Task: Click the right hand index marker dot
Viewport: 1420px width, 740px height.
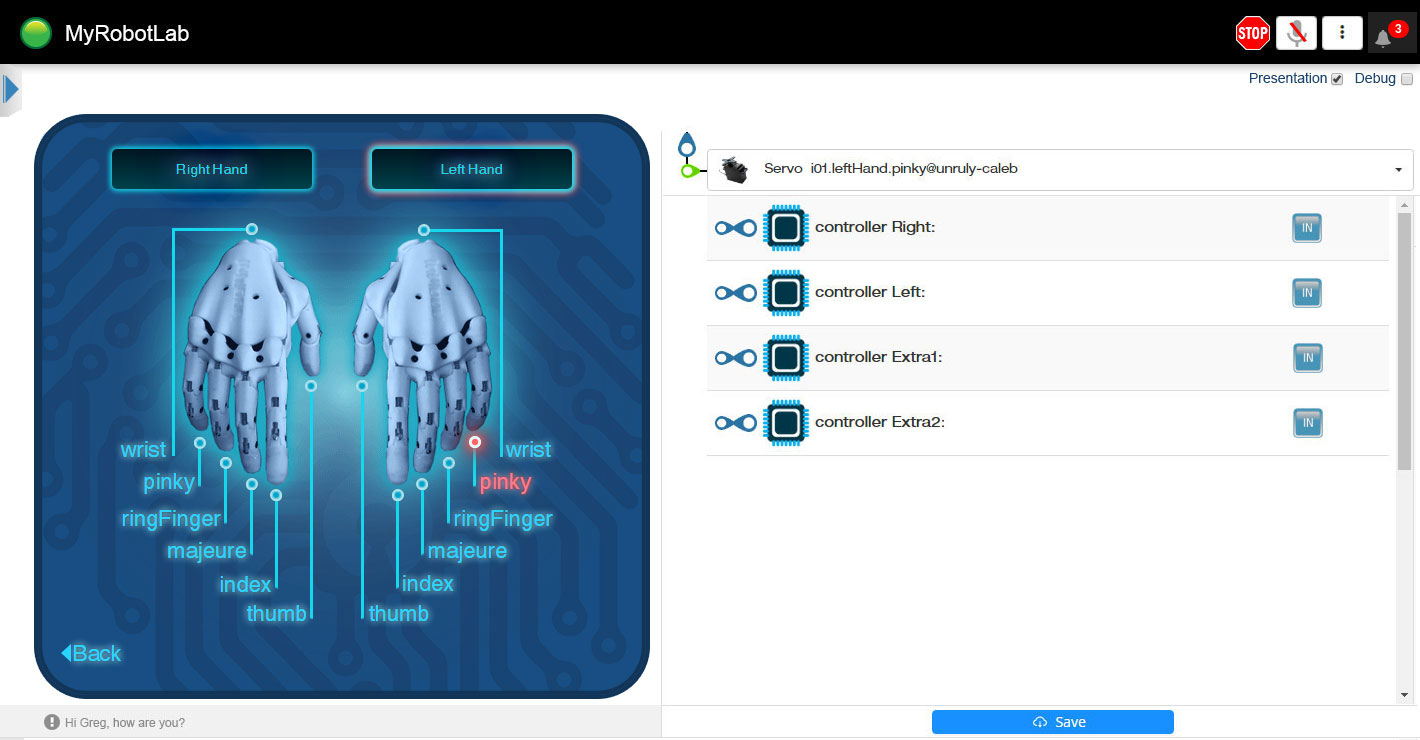Action: point(276,495)
